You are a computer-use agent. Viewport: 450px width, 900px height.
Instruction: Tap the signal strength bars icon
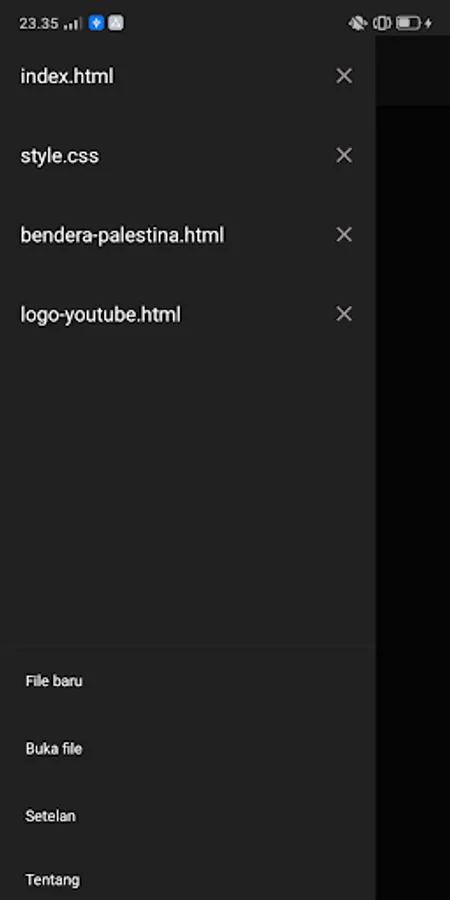tap(73, 24)
